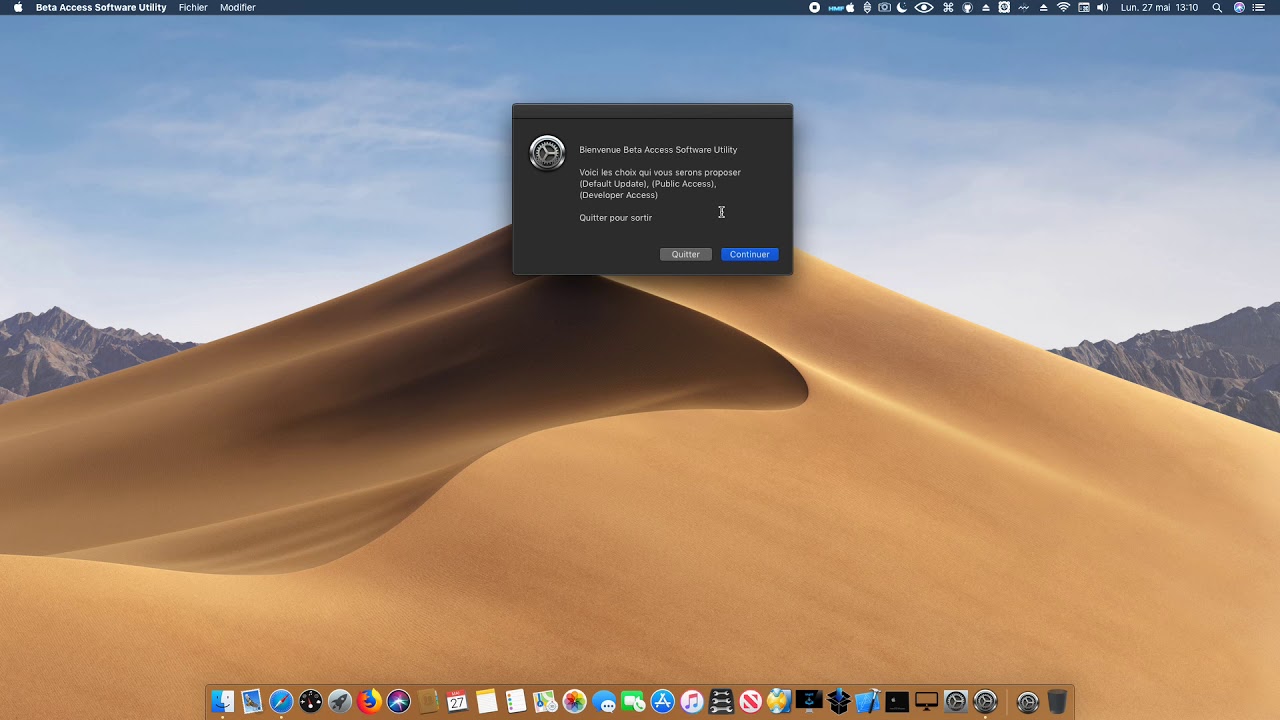Open Firefox from the Dock

[x=369, y=702]
